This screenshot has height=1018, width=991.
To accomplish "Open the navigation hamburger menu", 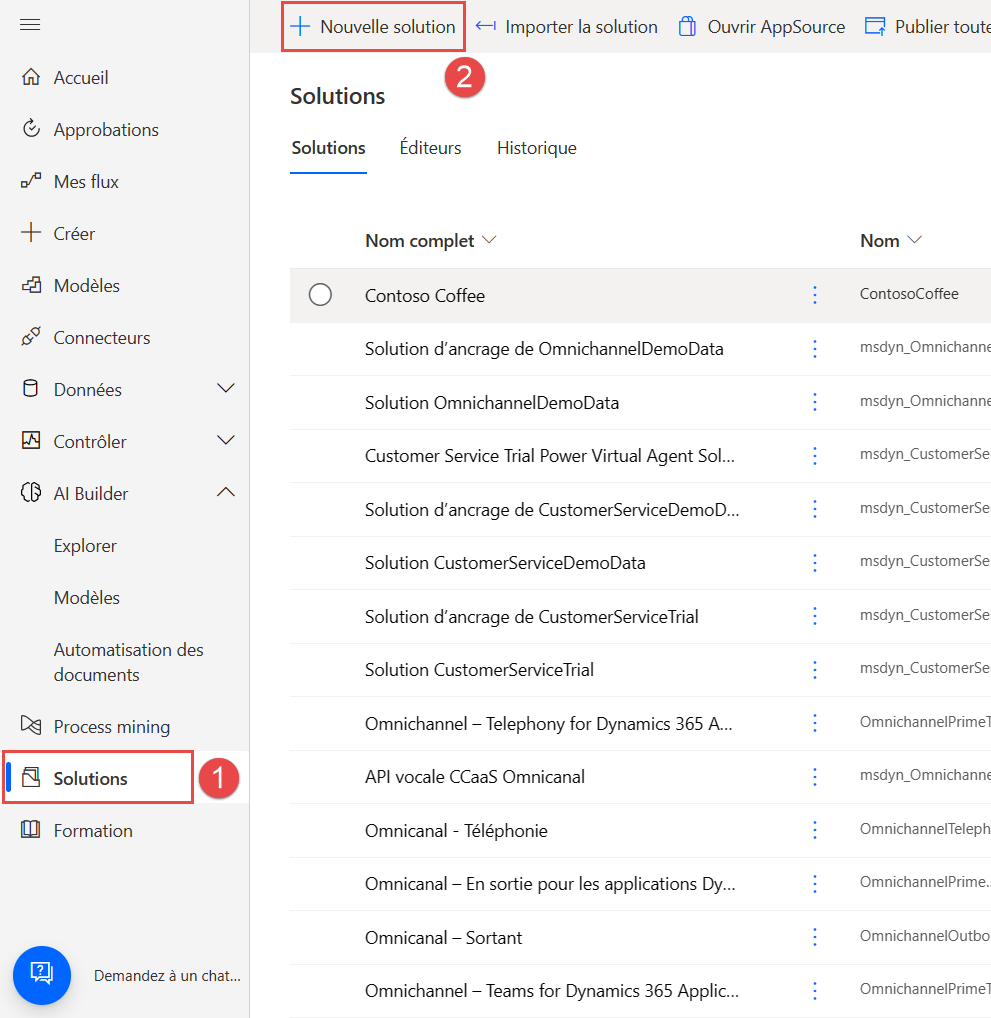I will (x=30, y=24).
